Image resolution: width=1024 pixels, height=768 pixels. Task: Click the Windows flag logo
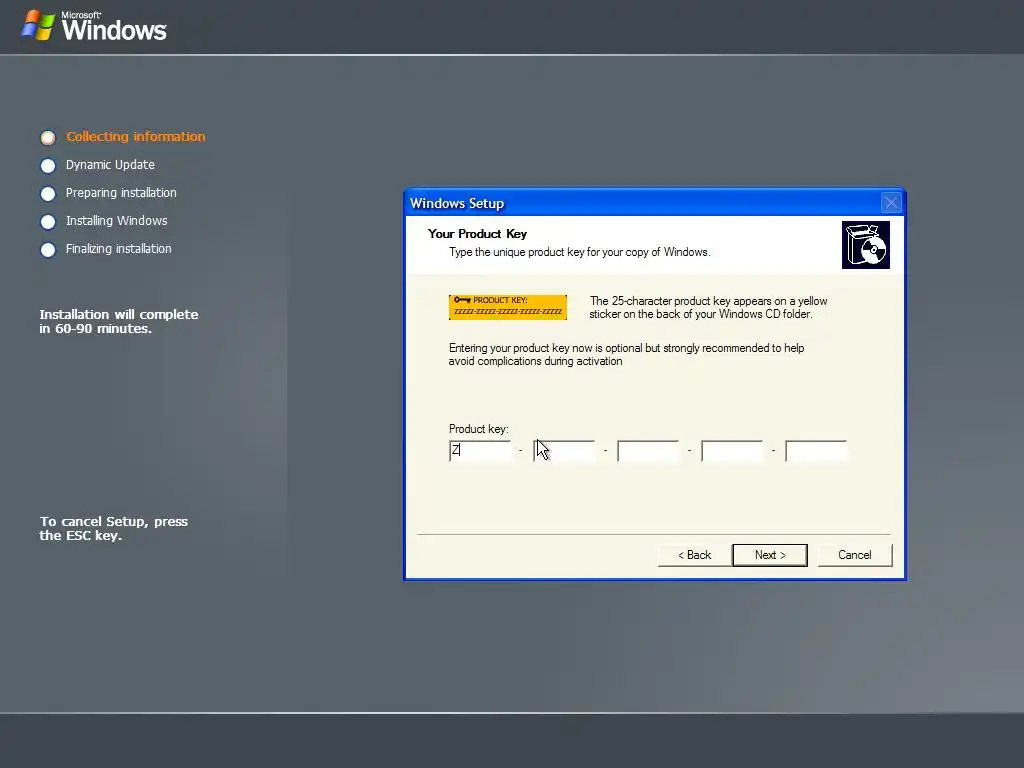pos(38,25)
